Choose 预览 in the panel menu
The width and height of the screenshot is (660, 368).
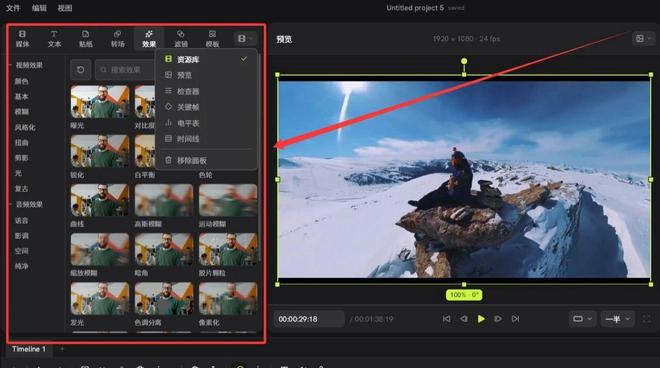[206, 75]
